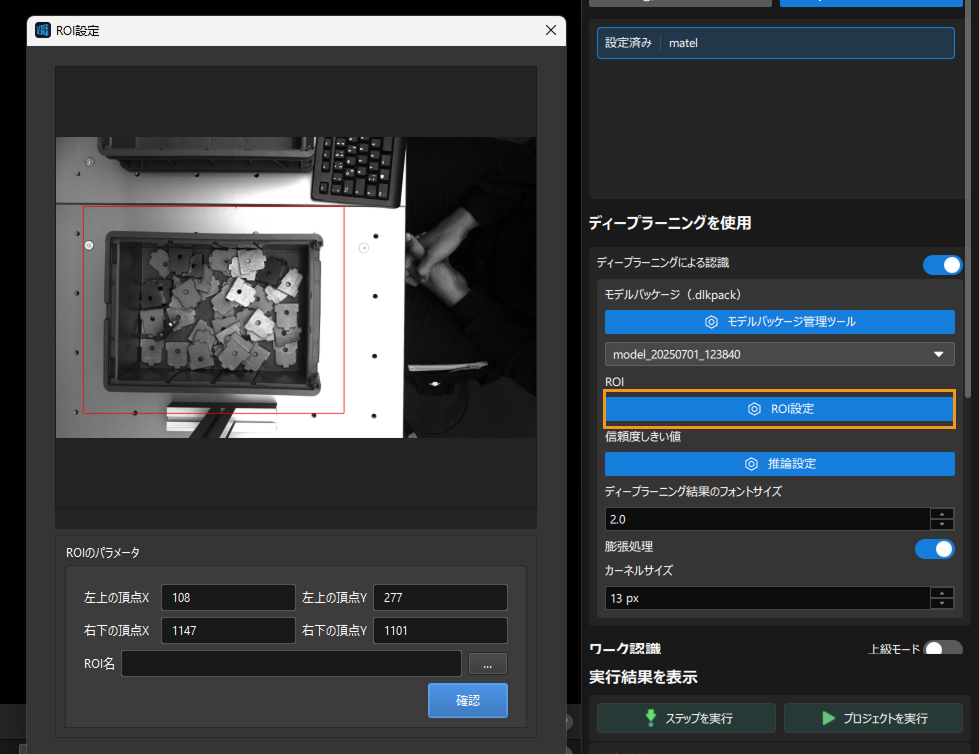979x754 pixels.
Task: Enable the 上級モード toggle
Action: coord(943,648)
